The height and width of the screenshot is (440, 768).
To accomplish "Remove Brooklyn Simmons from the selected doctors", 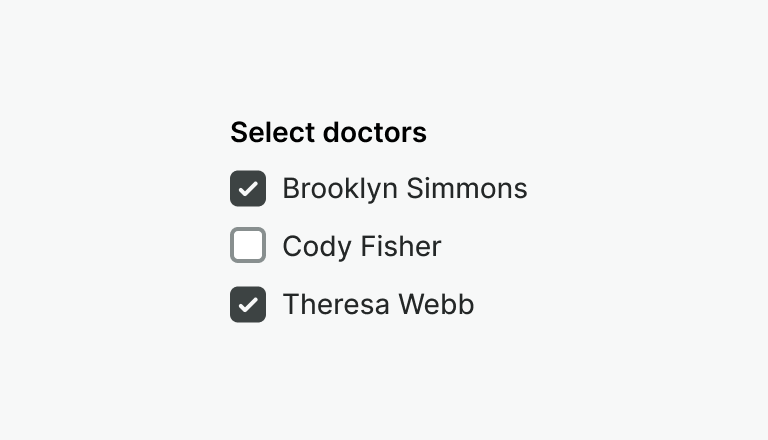I will click(x=248, y=188).
